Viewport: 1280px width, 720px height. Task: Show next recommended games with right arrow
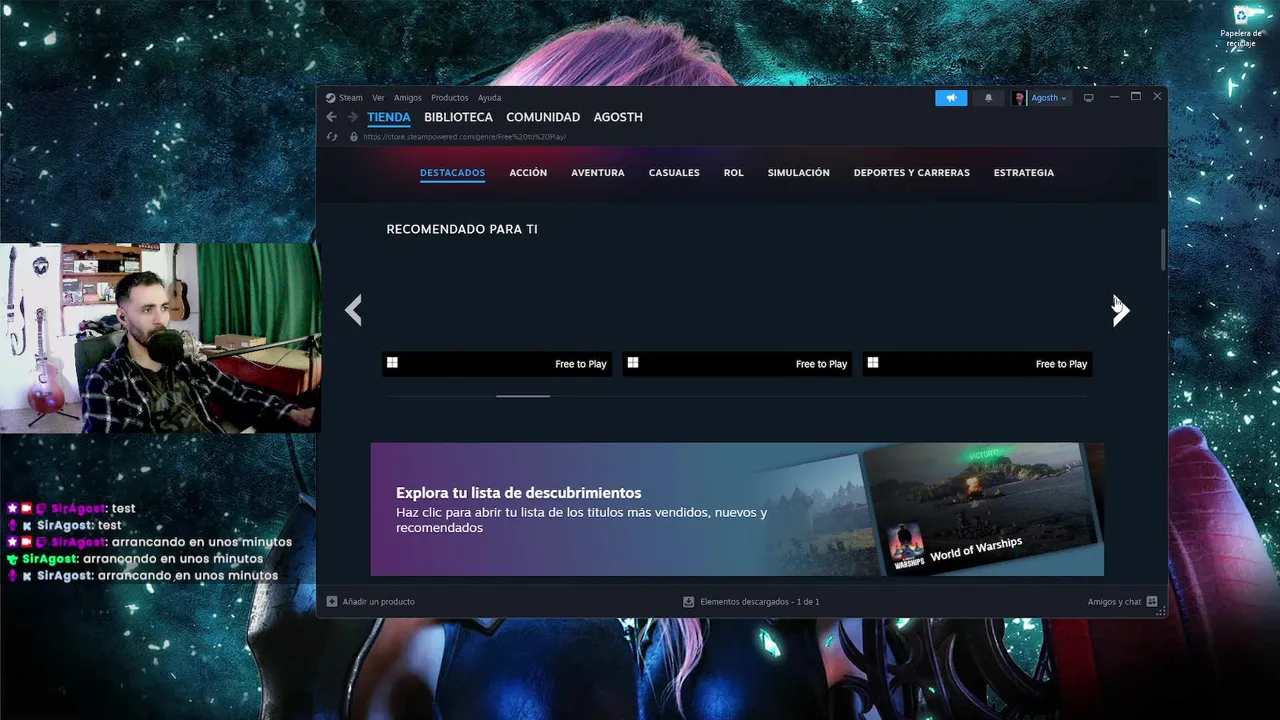pyautogui.click(x=1121, y=310)
